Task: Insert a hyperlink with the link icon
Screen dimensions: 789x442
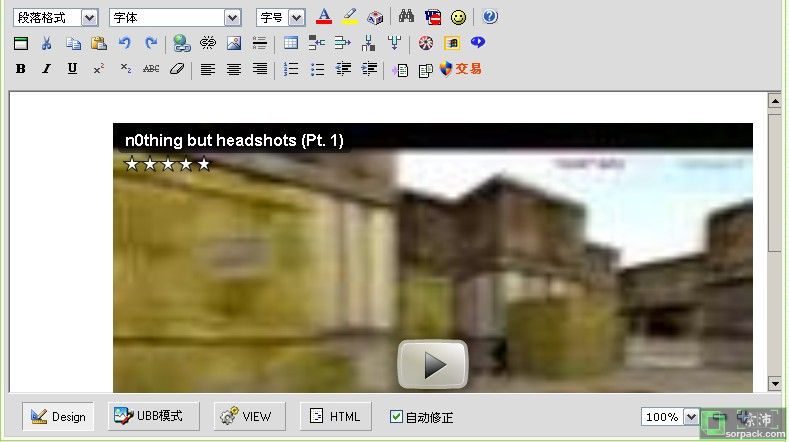Action: (181, 43)
